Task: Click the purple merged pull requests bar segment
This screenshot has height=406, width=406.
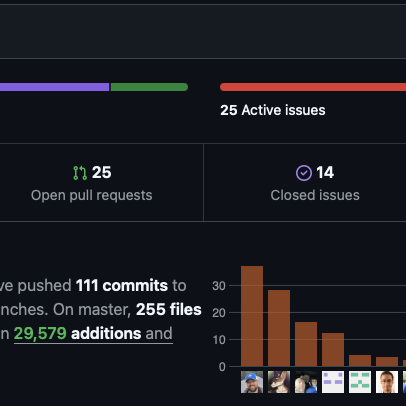Action: pyautogui.click(x=54, y=87)
